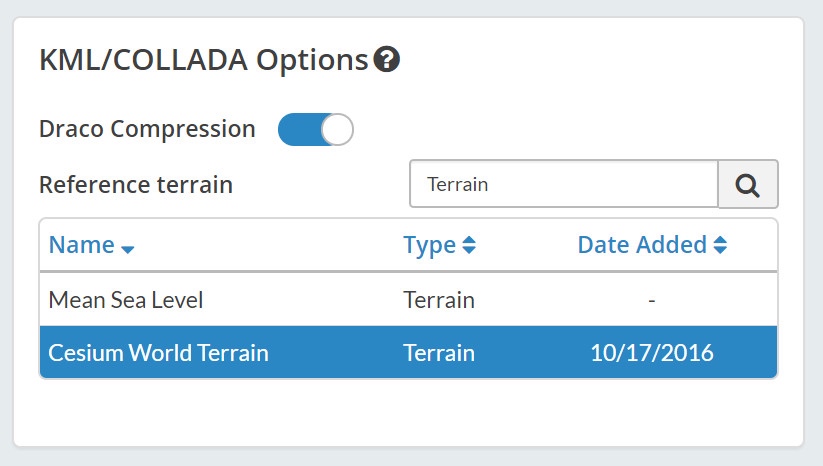The image size is (823, 466).
Task: Click the KML/COLLADA Options heading
Action: coord(203,60)
